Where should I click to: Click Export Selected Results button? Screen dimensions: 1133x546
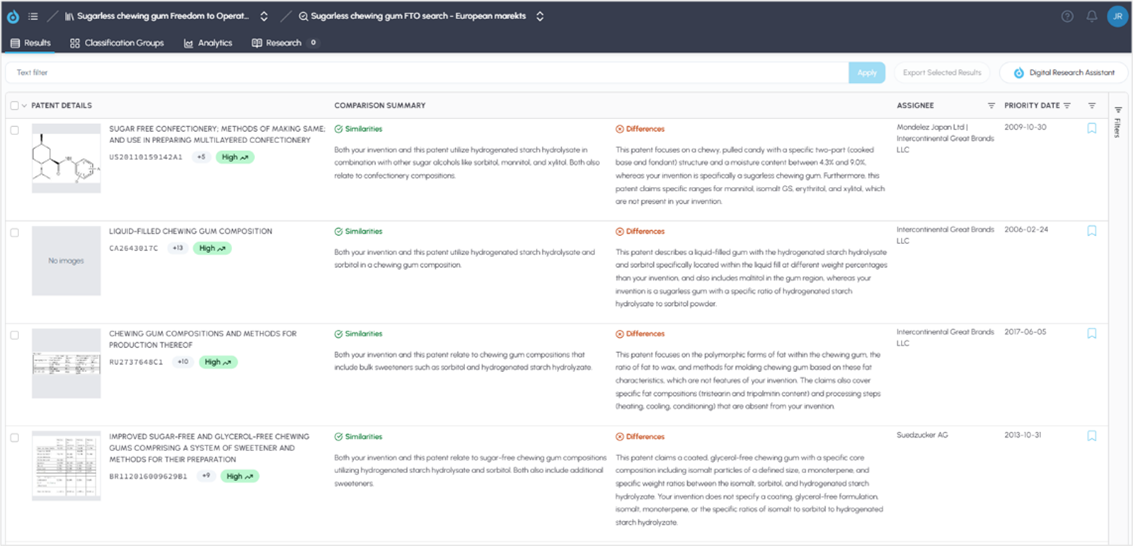[x=942, y=72]
